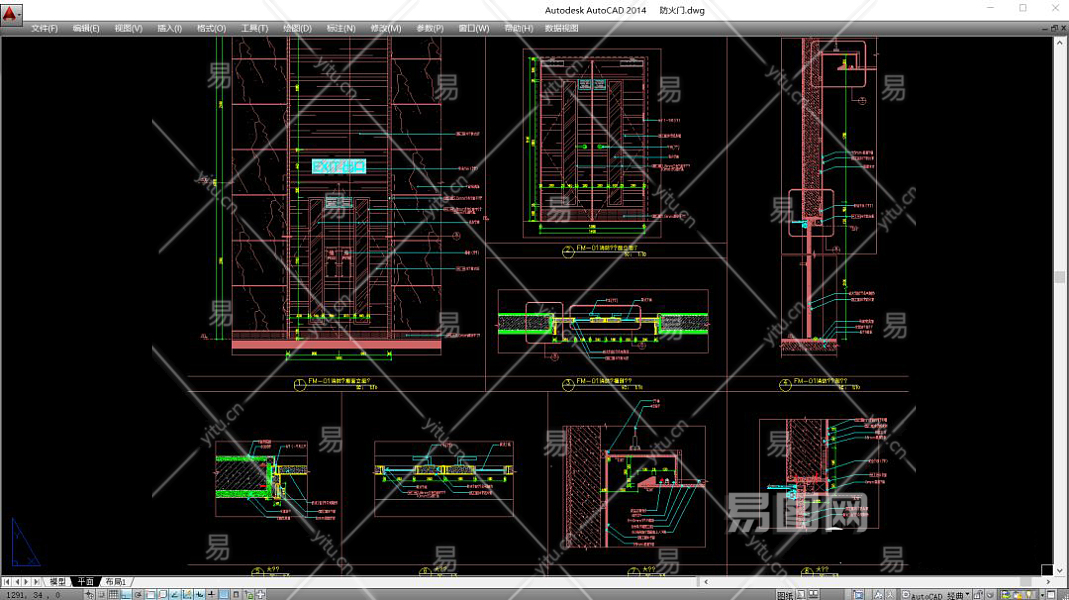Click the workspace switching gear icon
Viewport: 1069px width, 600px height.
904,595
